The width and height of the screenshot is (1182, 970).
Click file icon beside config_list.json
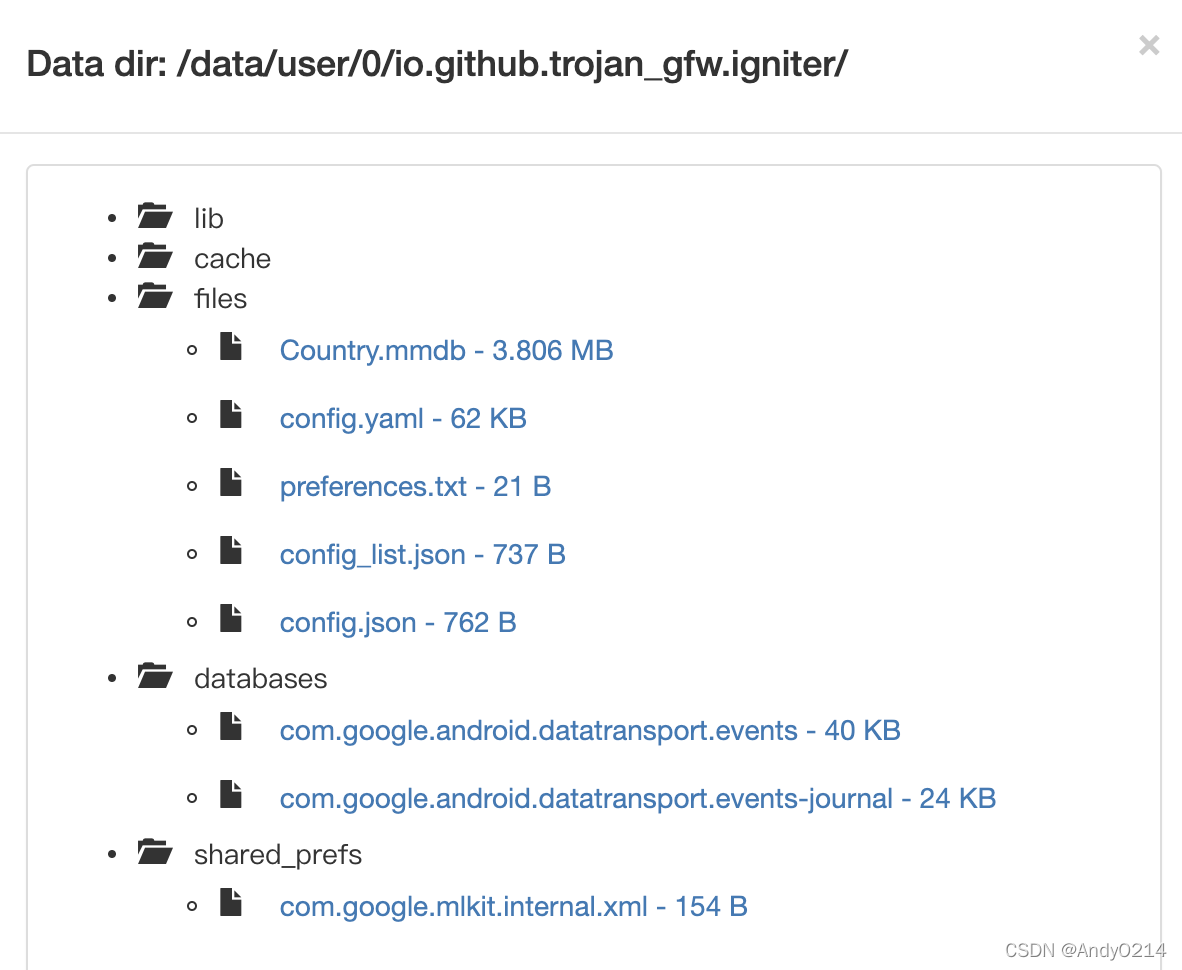pos(231,552)
